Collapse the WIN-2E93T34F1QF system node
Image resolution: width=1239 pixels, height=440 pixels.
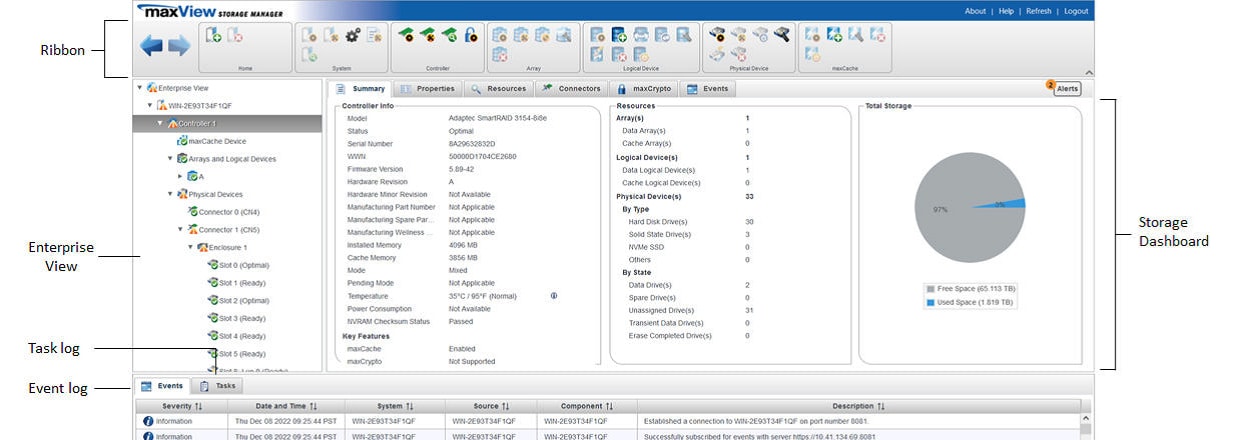(150, 105)
